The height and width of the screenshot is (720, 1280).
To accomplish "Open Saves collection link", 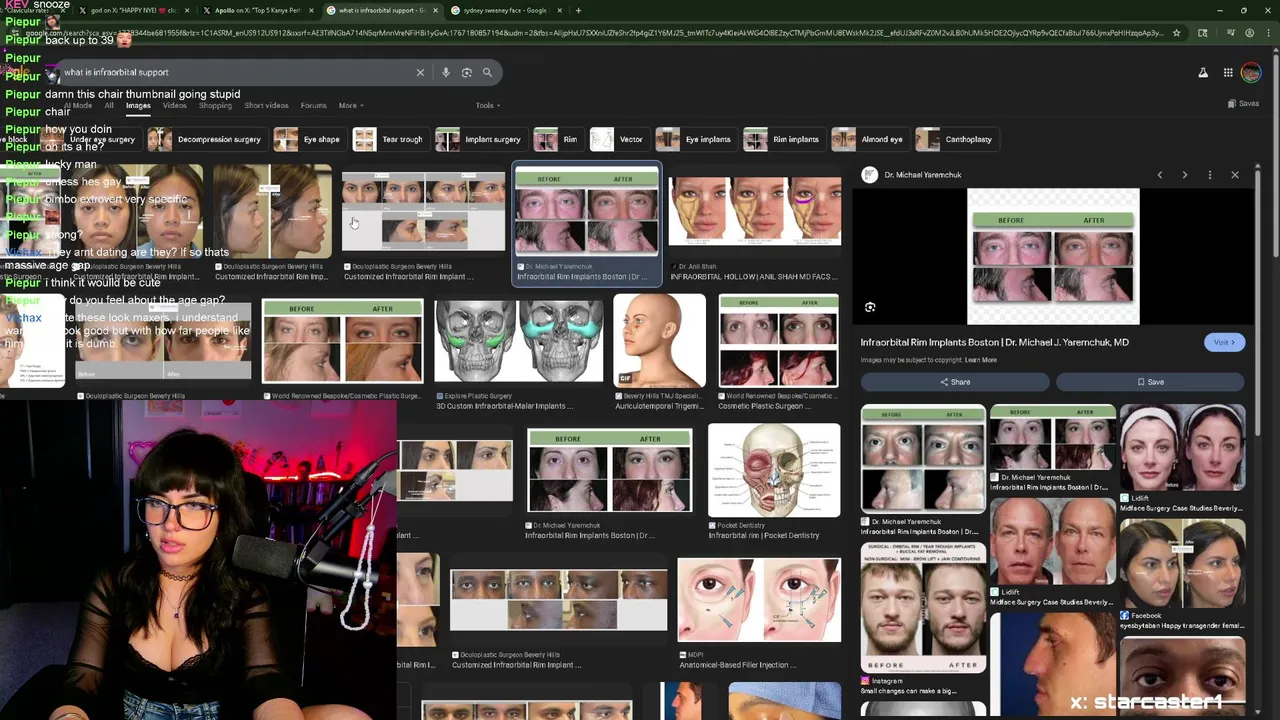I will [x=1244, y=104].
